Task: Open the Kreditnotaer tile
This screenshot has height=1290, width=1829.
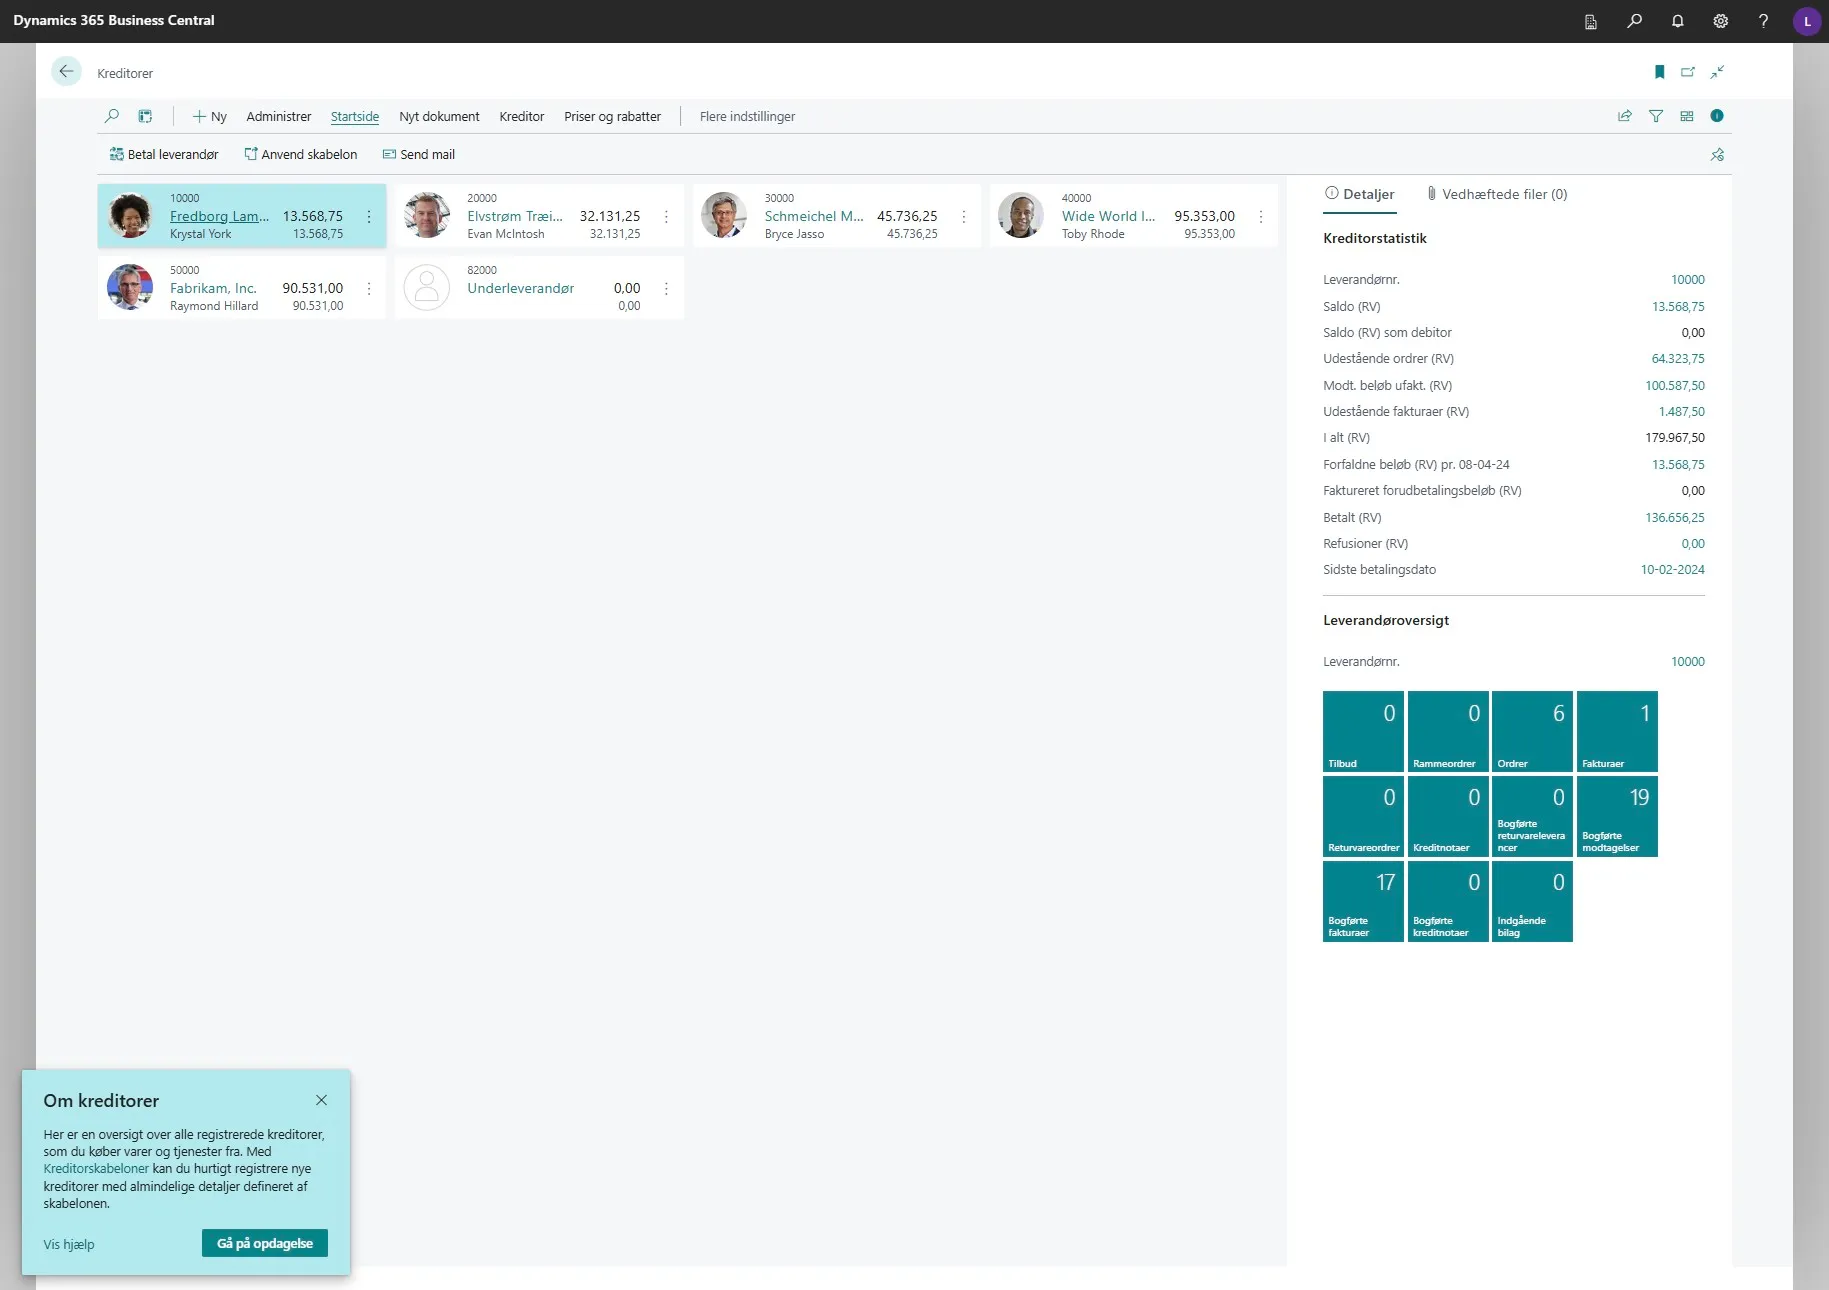Action: point(1448,816)
